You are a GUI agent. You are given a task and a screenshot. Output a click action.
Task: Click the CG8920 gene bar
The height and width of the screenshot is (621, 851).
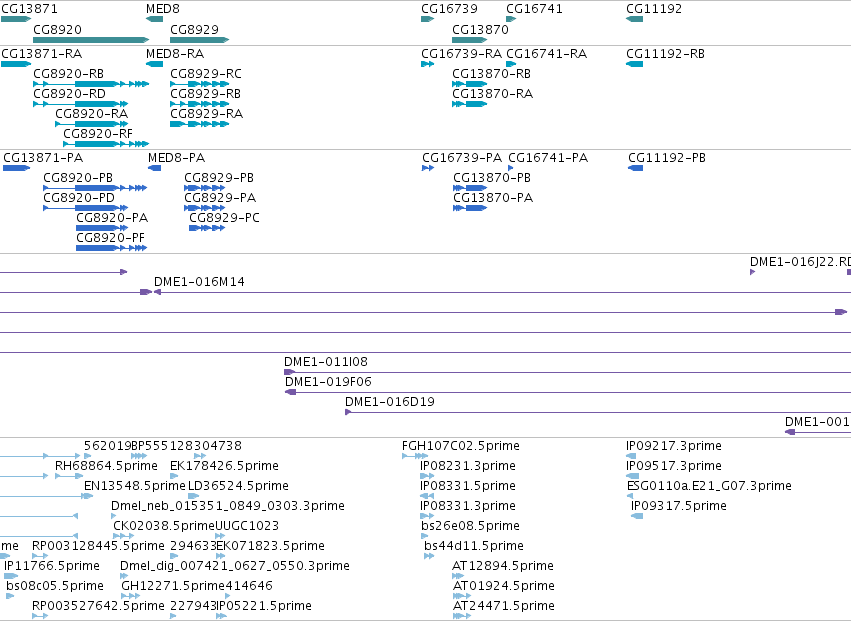point(91,40)
